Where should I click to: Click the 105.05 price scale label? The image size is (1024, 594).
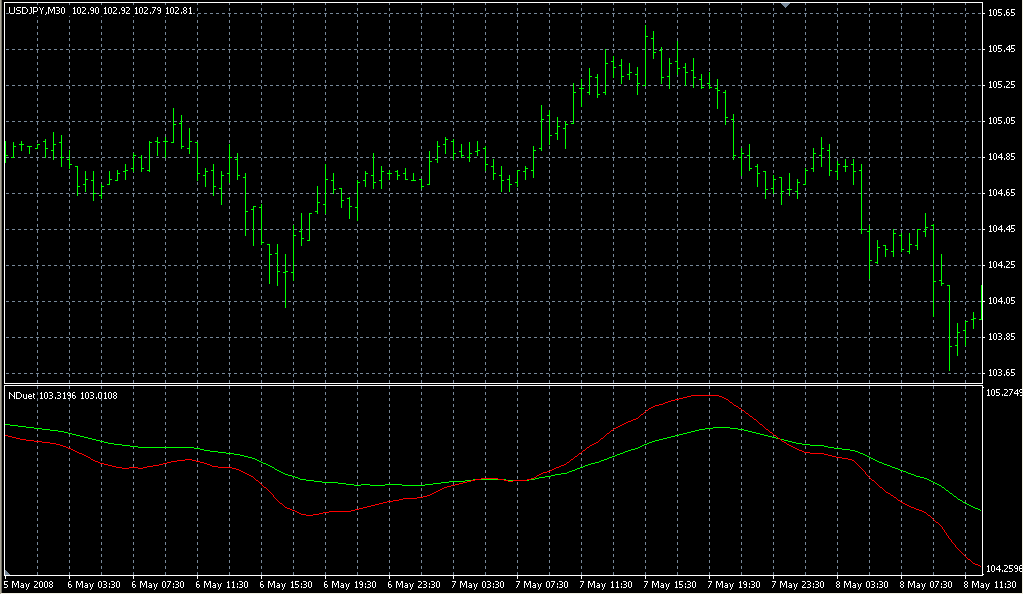(1002, 121)
